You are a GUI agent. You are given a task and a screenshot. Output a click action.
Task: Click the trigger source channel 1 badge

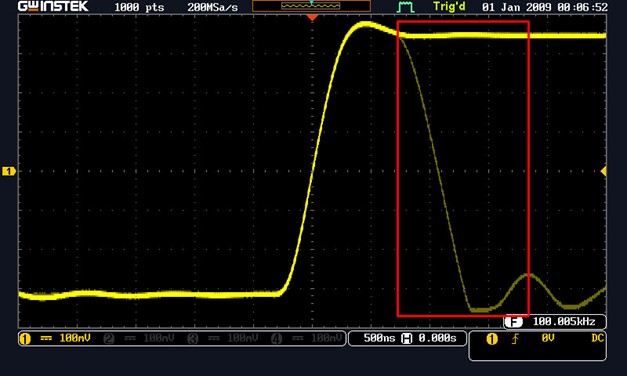tap(492, 339)
